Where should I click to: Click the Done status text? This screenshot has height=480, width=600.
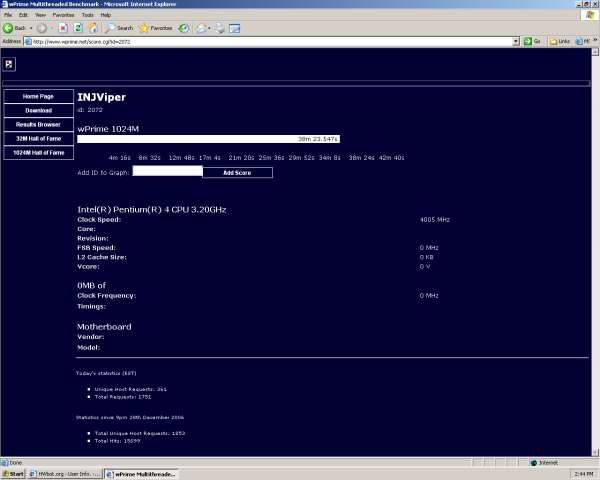tap(15, 463)
